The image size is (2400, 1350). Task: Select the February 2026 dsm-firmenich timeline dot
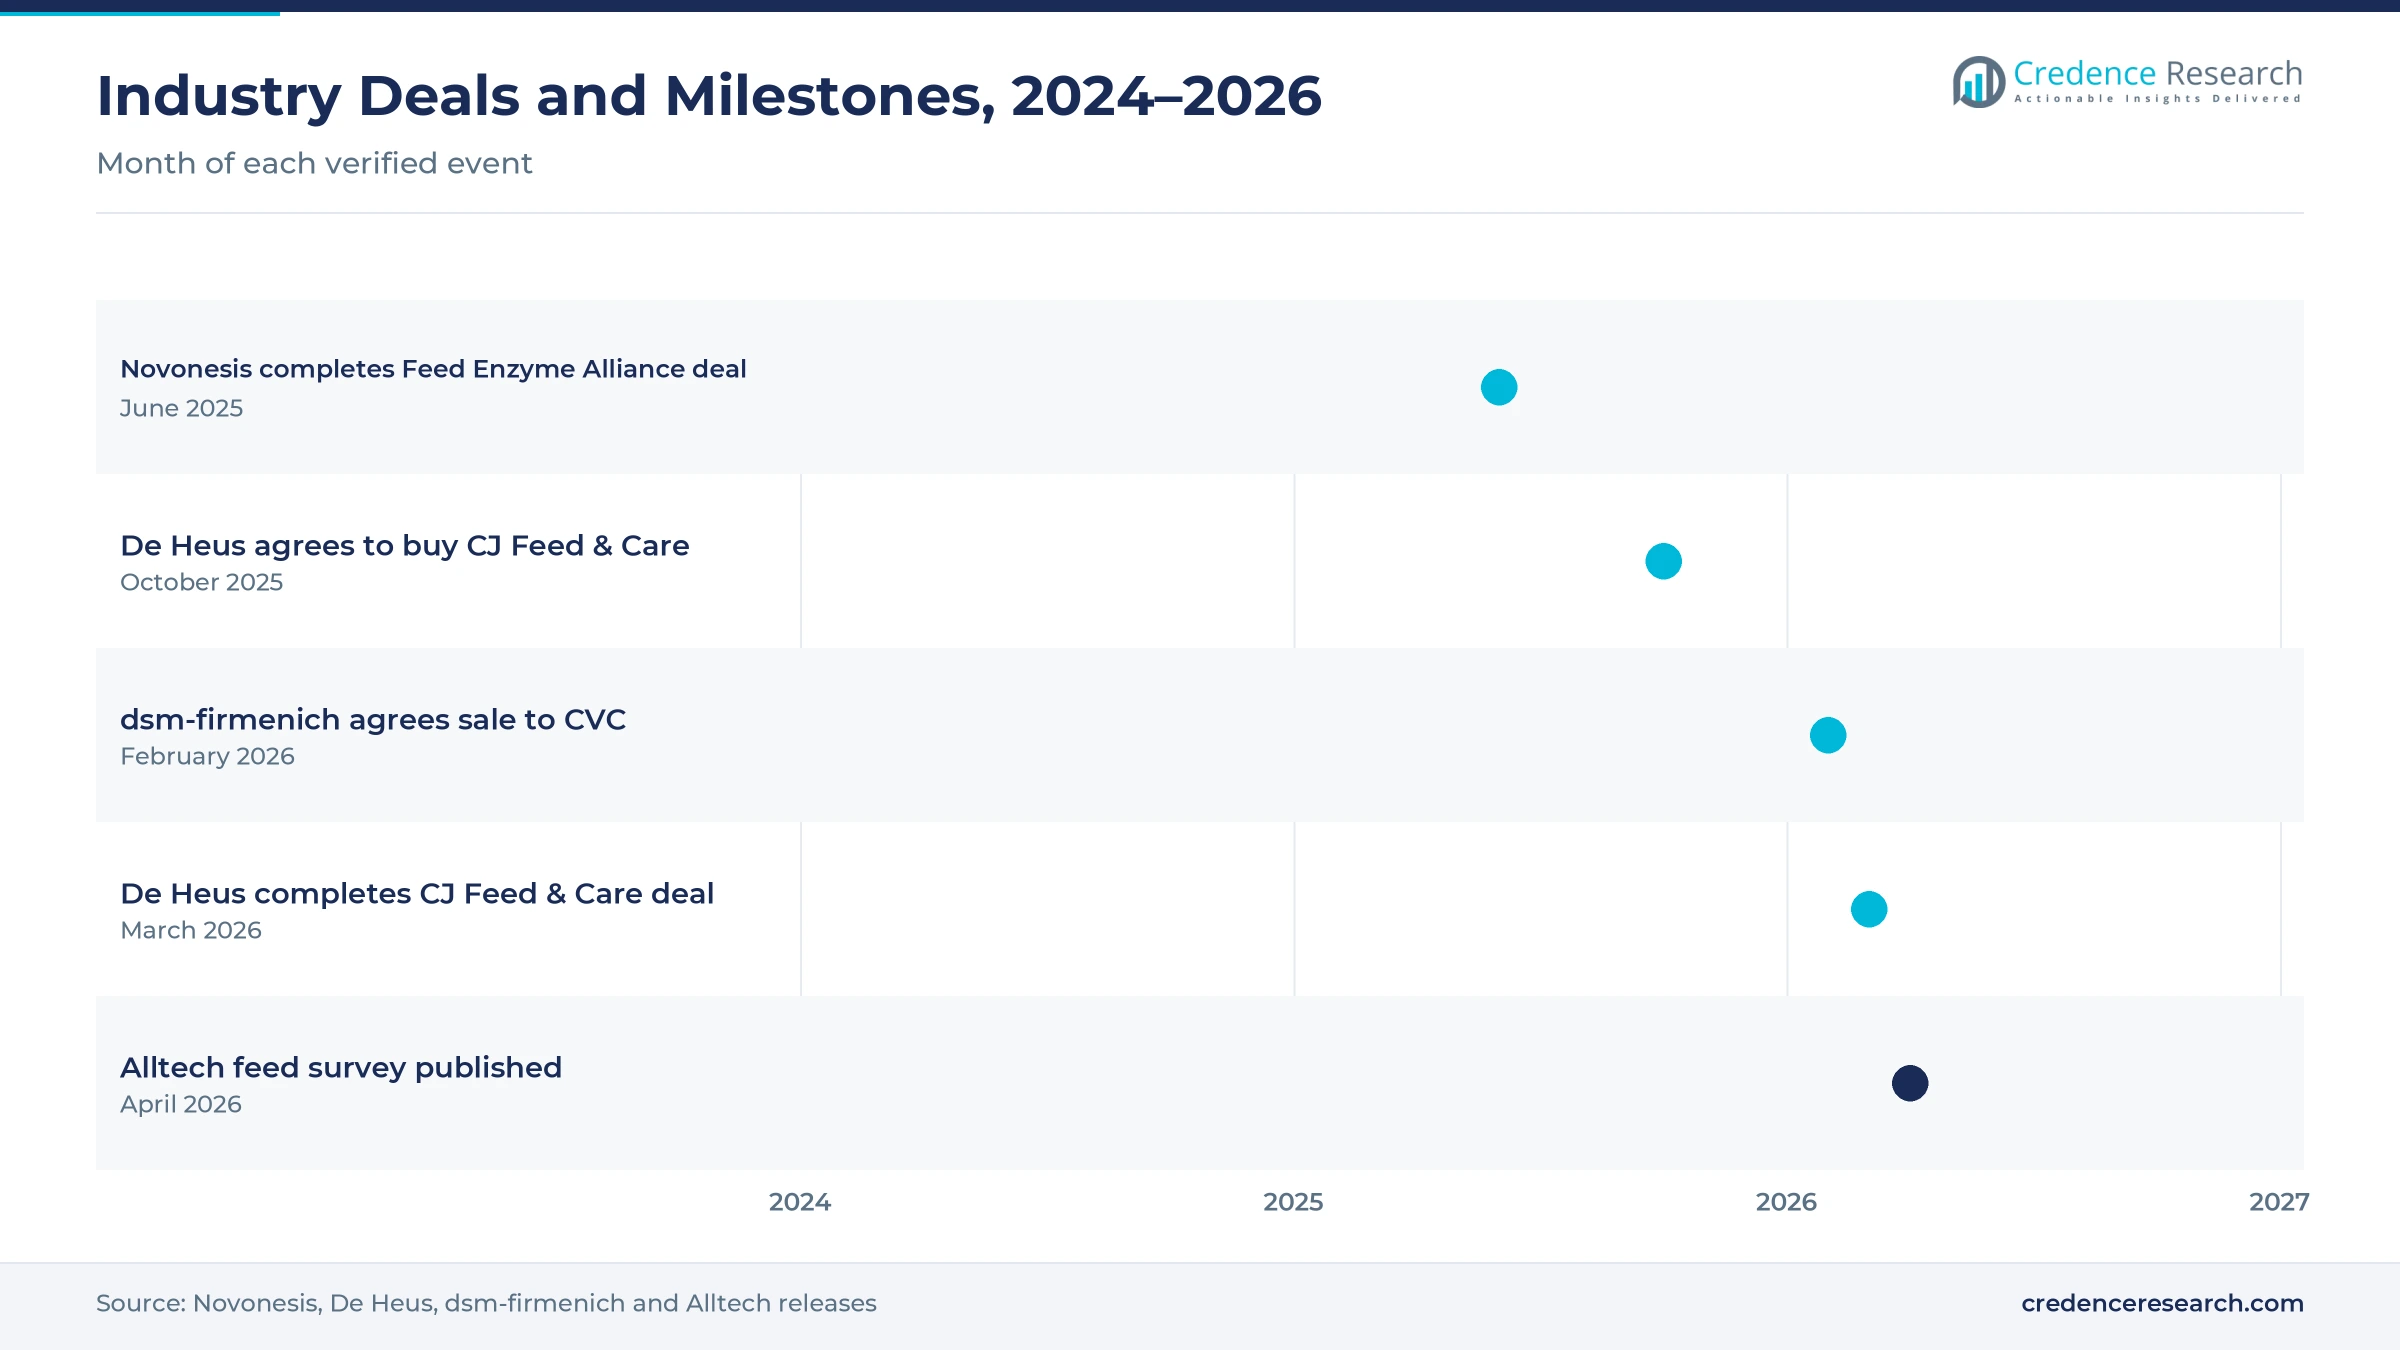point(1828,735)
